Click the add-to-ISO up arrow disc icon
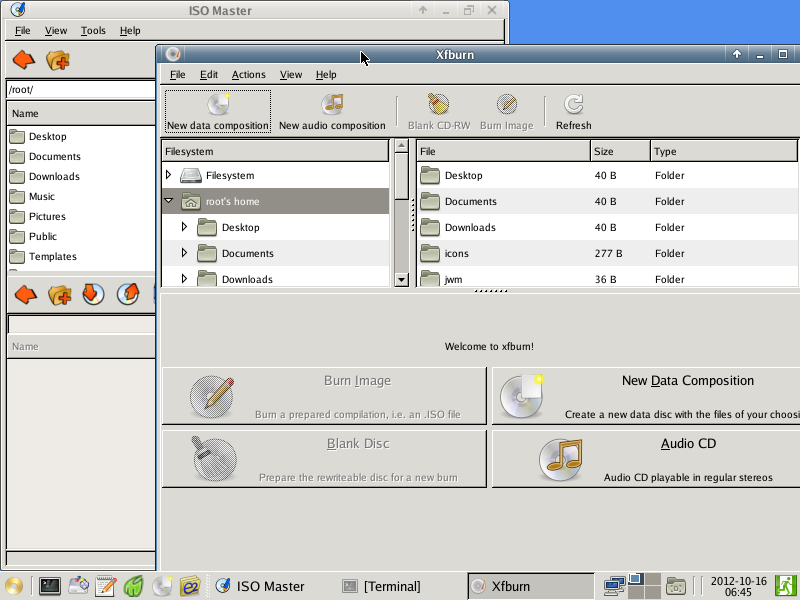 [x=128, y=294]
